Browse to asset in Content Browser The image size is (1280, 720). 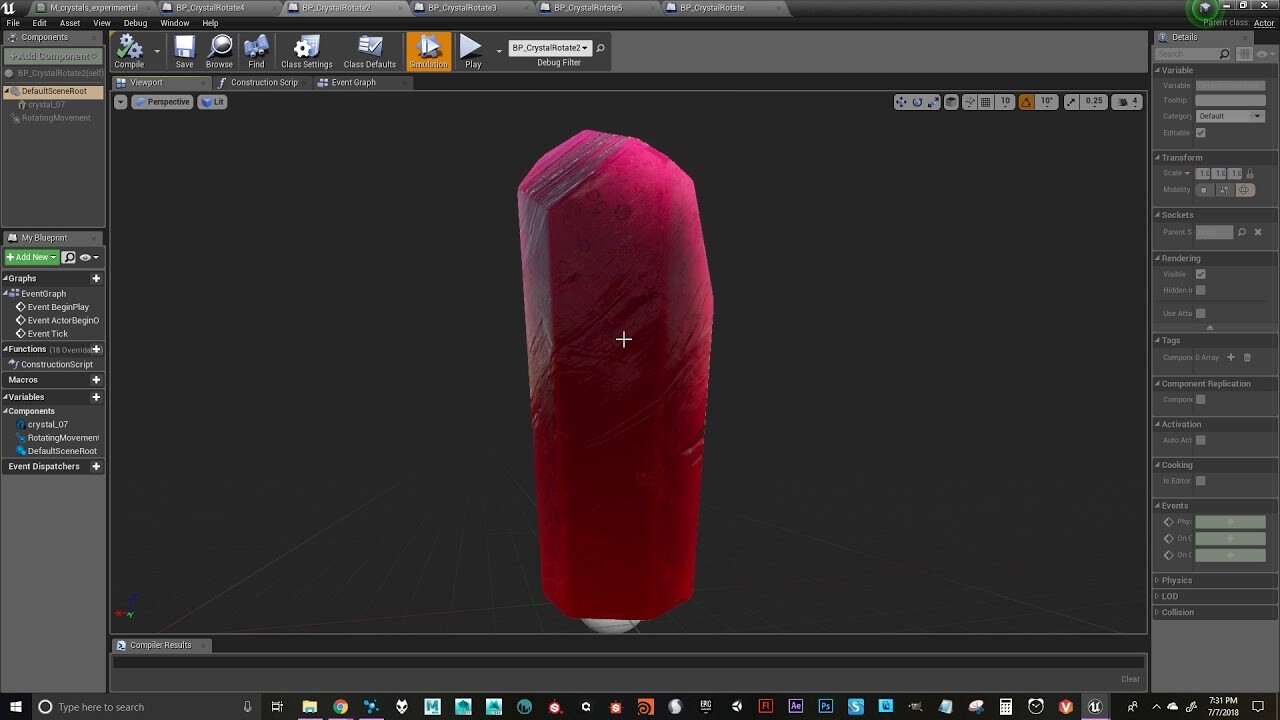point(219,50)
